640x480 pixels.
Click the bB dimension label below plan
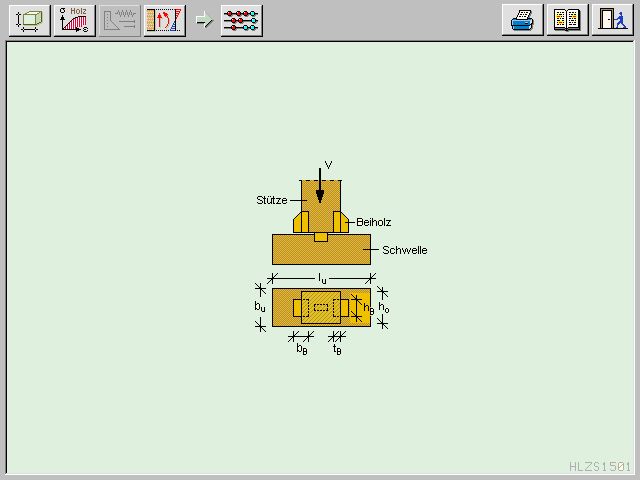pyautogui.click(x=301, y=349)
